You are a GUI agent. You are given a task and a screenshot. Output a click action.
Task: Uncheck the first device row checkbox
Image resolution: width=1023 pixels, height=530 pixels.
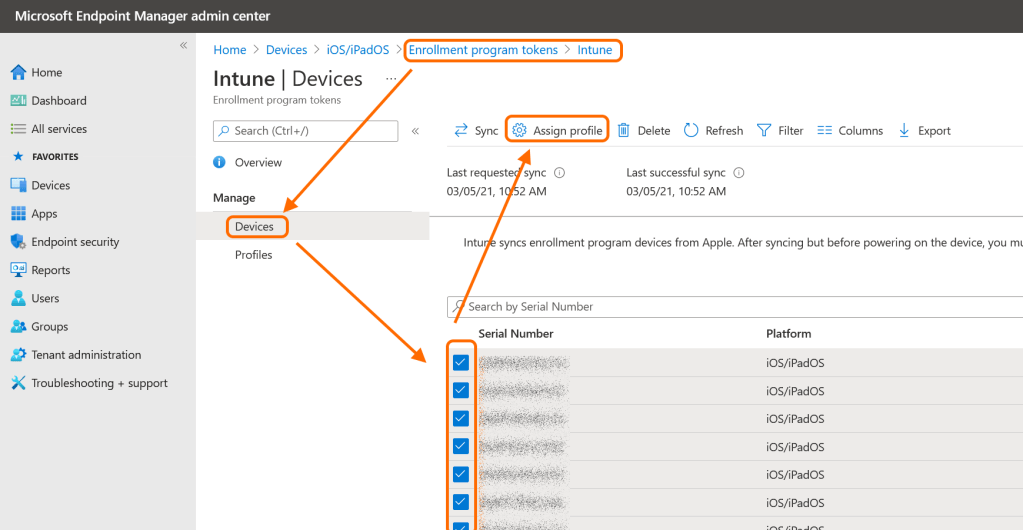click(461, 363)
